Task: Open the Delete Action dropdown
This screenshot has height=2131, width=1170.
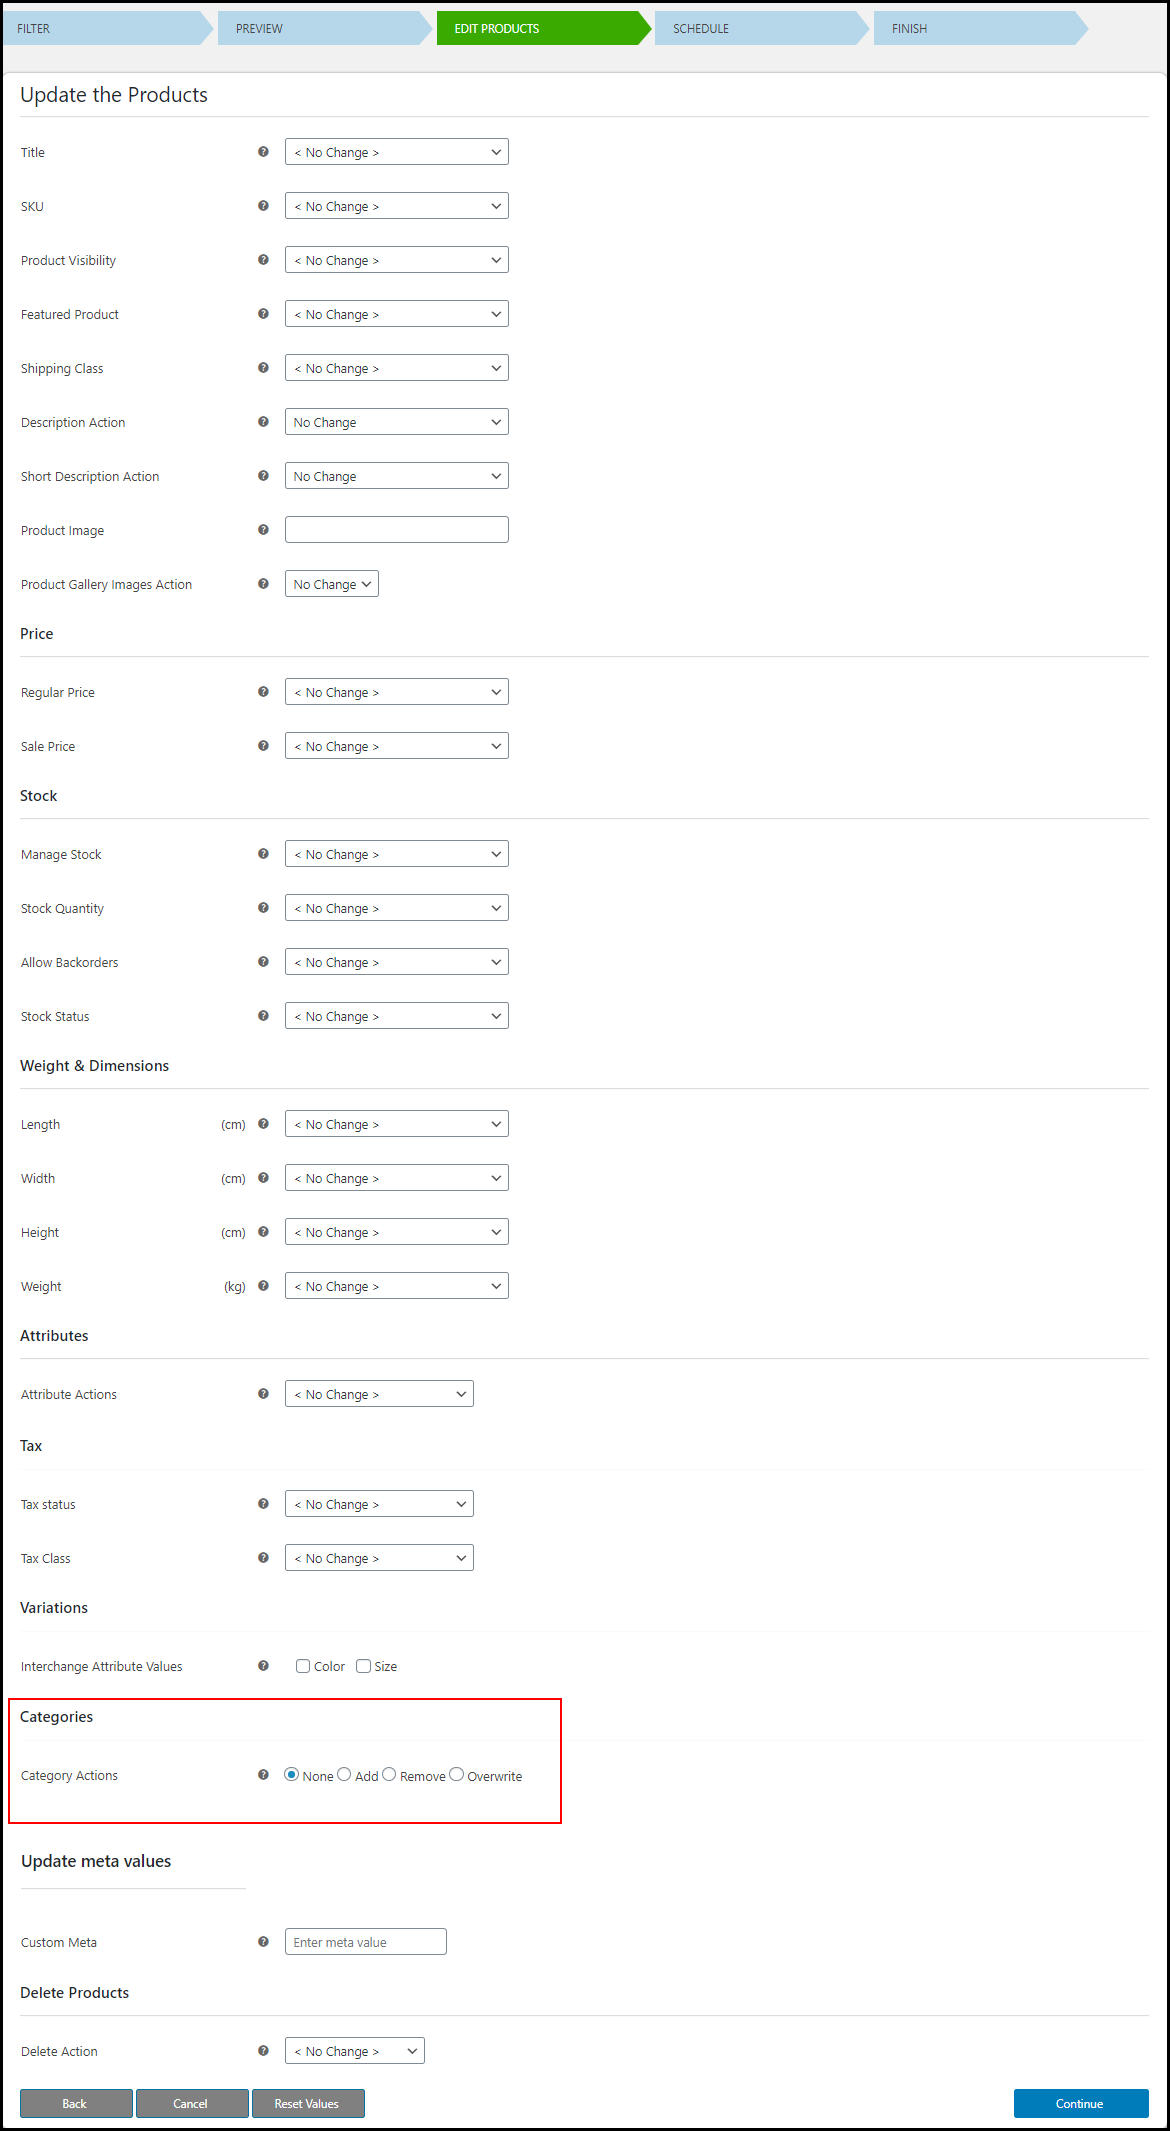Action: [x=354, y=2051]
